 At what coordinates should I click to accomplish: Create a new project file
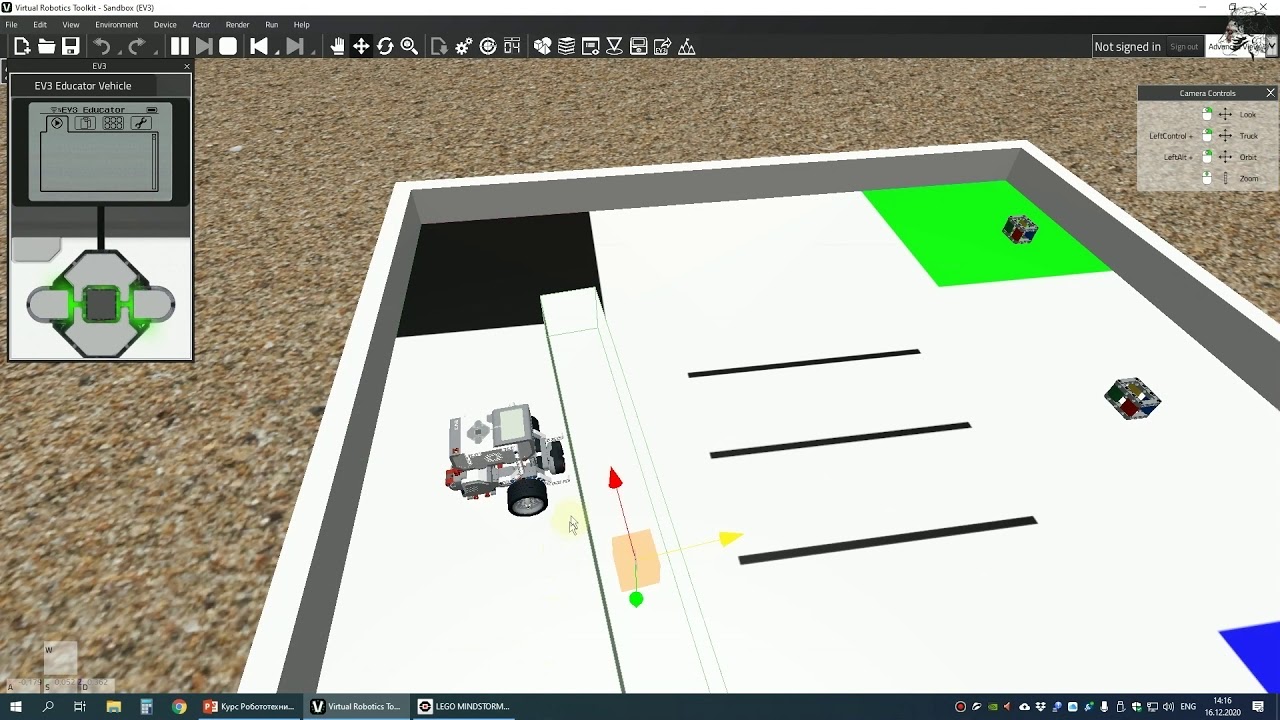click(22, 46)
